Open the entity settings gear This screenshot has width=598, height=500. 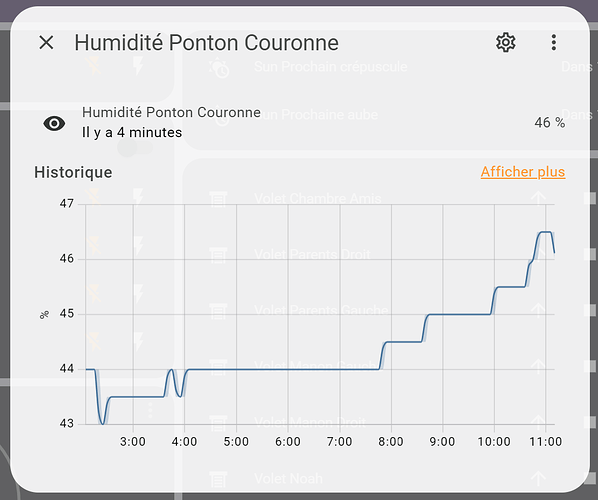tap(506, 42)
